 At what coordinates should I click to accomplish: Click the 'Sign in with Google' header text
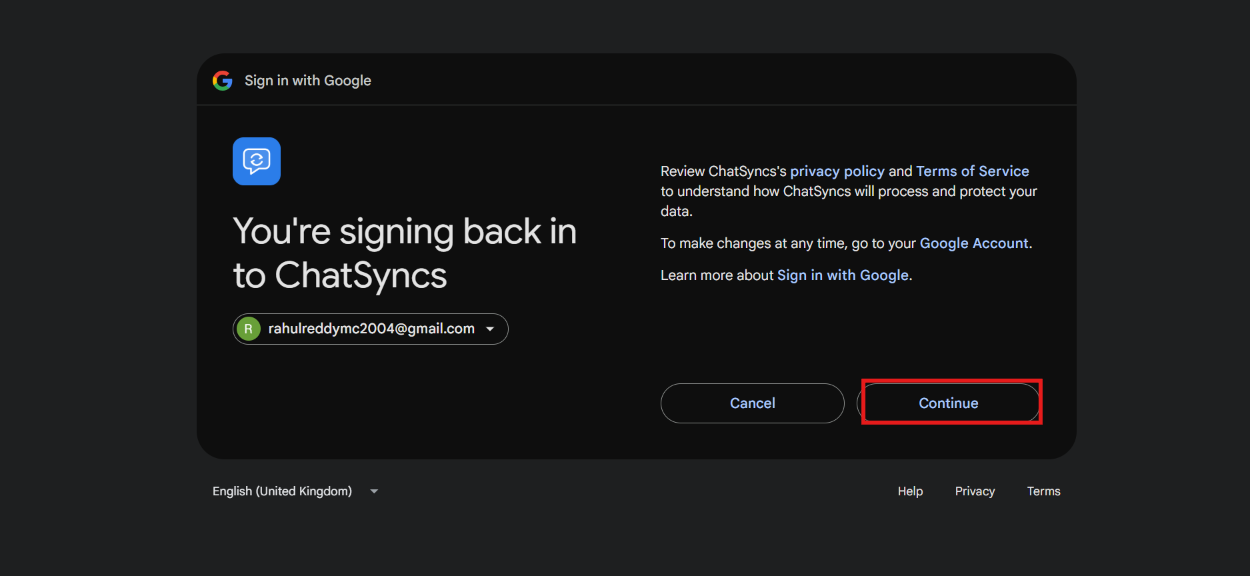(x=308, y=81)
